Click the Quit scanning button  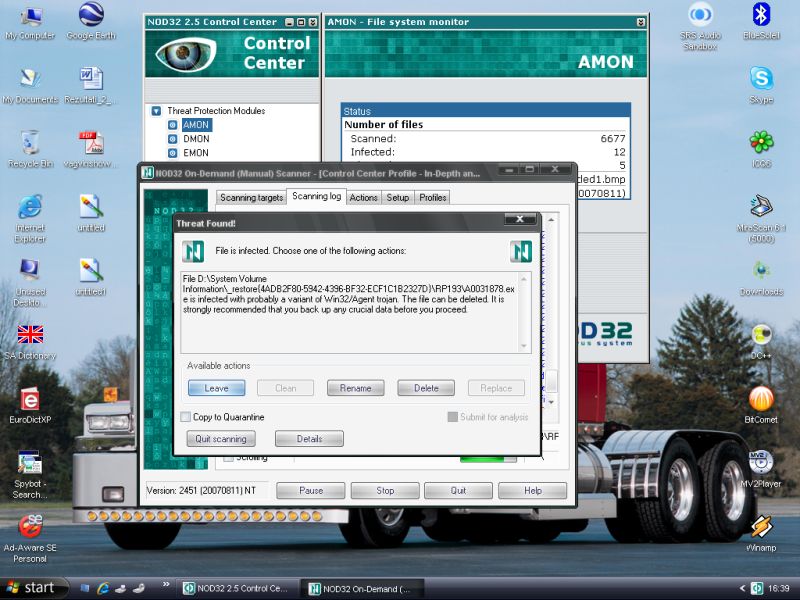point(221,439)
